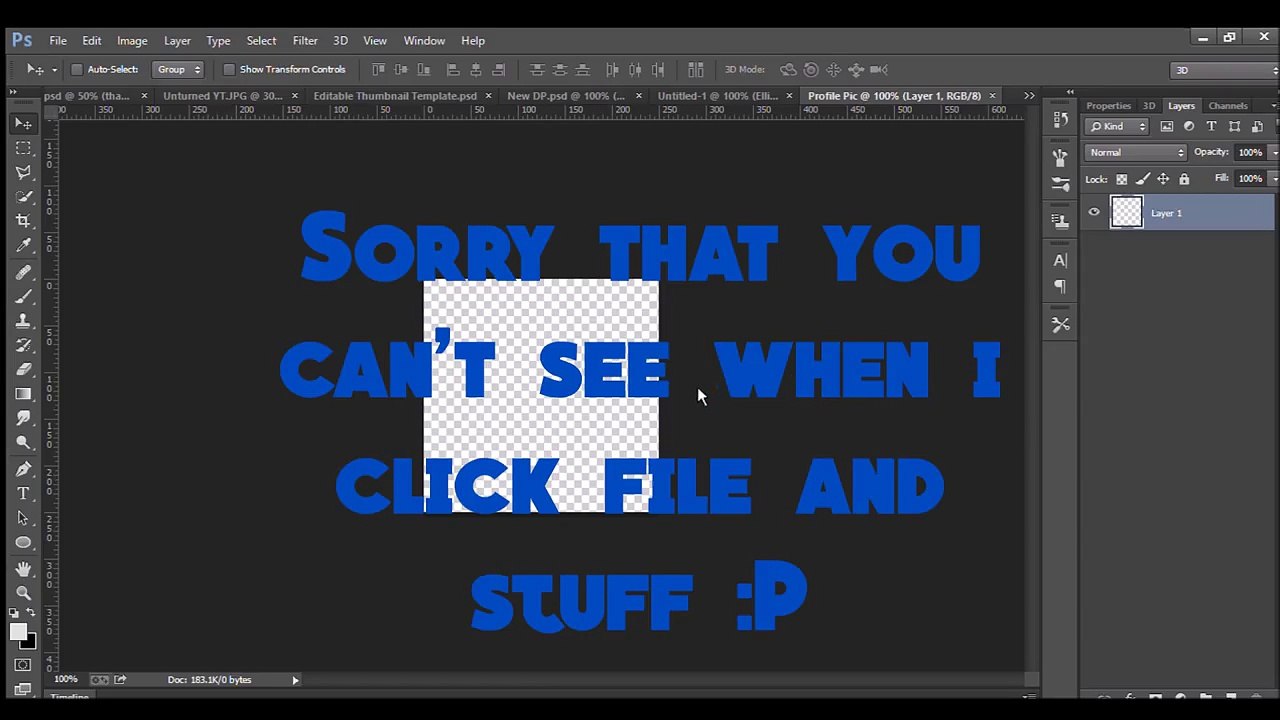Close the Profile Pic document tab
Viewport: 1280px width, 720px height.
[992, 96]
